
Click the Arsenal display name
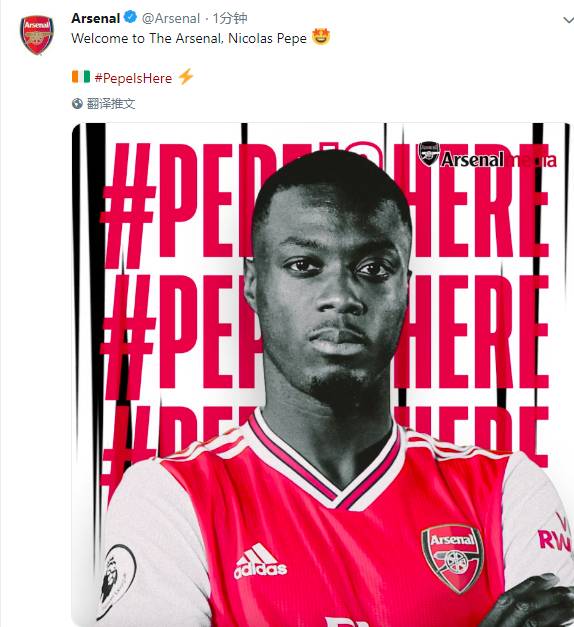(x=96, y=18)
